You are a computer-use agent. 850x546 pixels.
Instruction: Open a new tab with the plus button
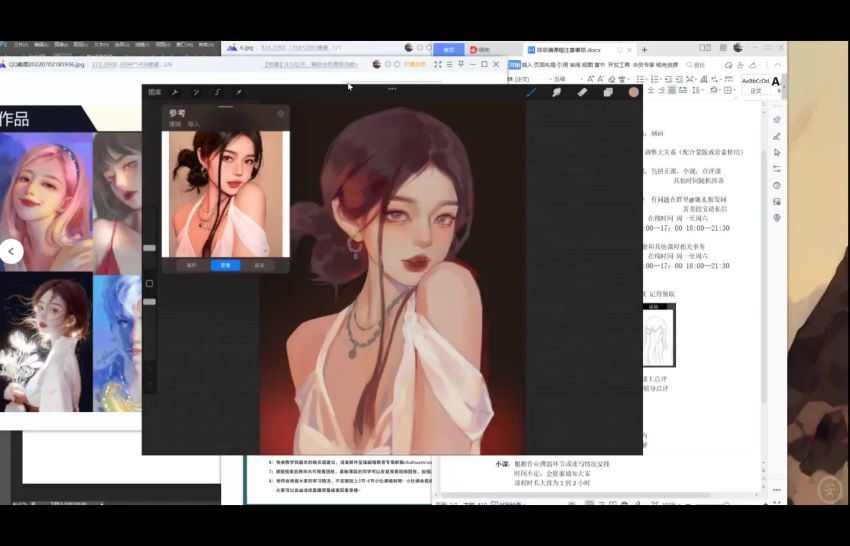point(644,49)
